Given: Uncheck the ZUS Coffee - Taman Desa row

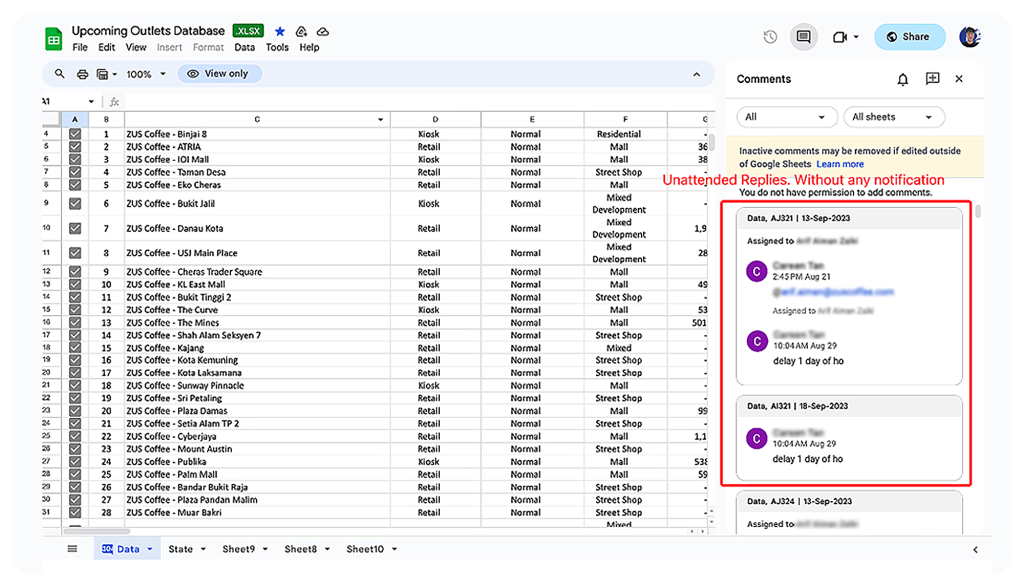Looking at the screenshot, I should coord(75,172).
